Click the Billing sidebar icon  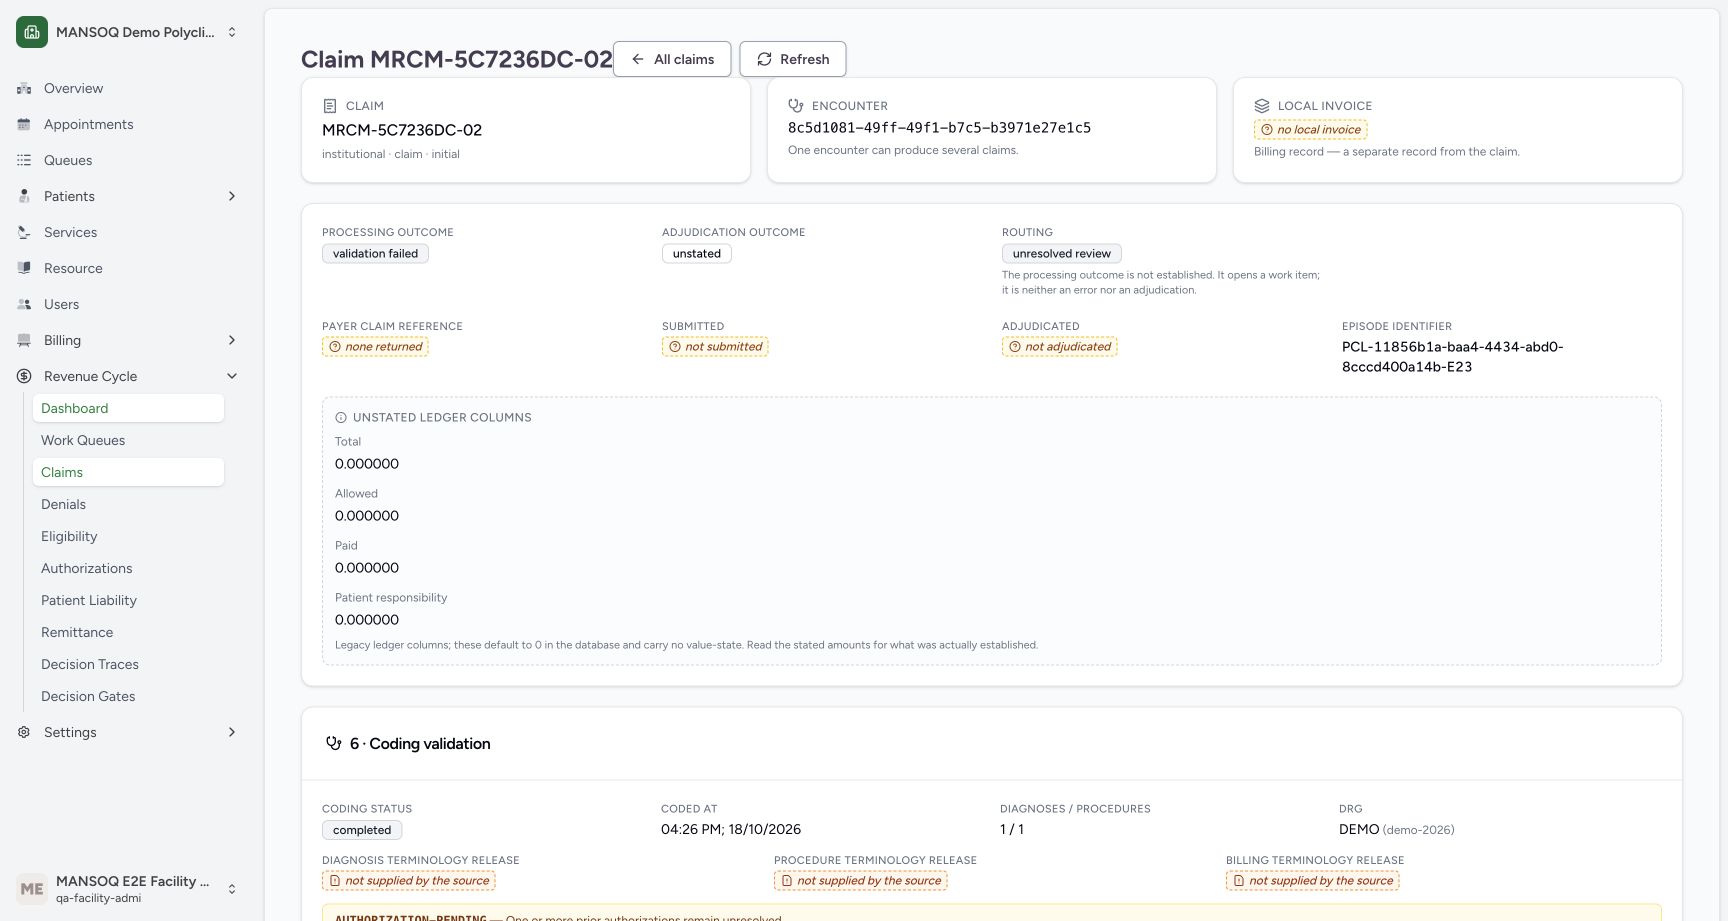[x=24, y=340]
